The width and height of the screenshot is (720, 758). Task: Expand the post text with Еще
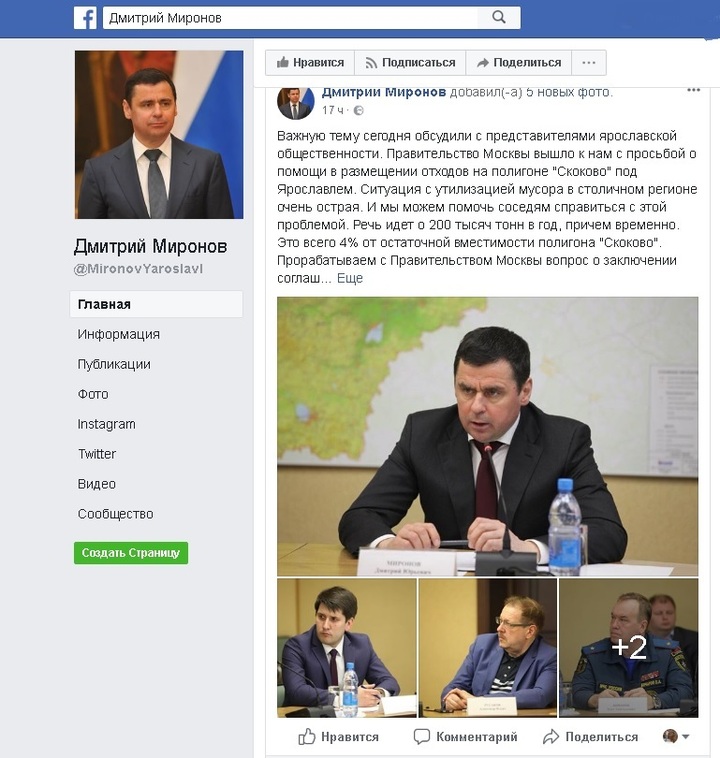point(350,278)
